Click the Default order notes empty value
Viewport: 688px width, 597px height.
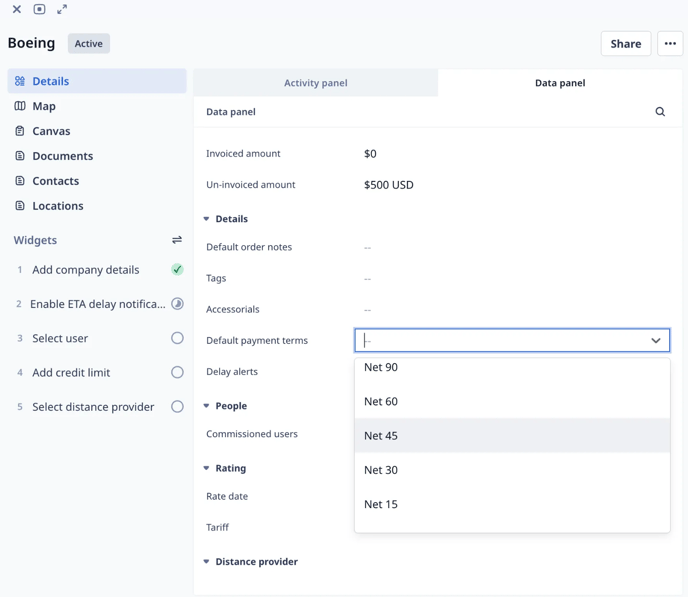(368, 248)
